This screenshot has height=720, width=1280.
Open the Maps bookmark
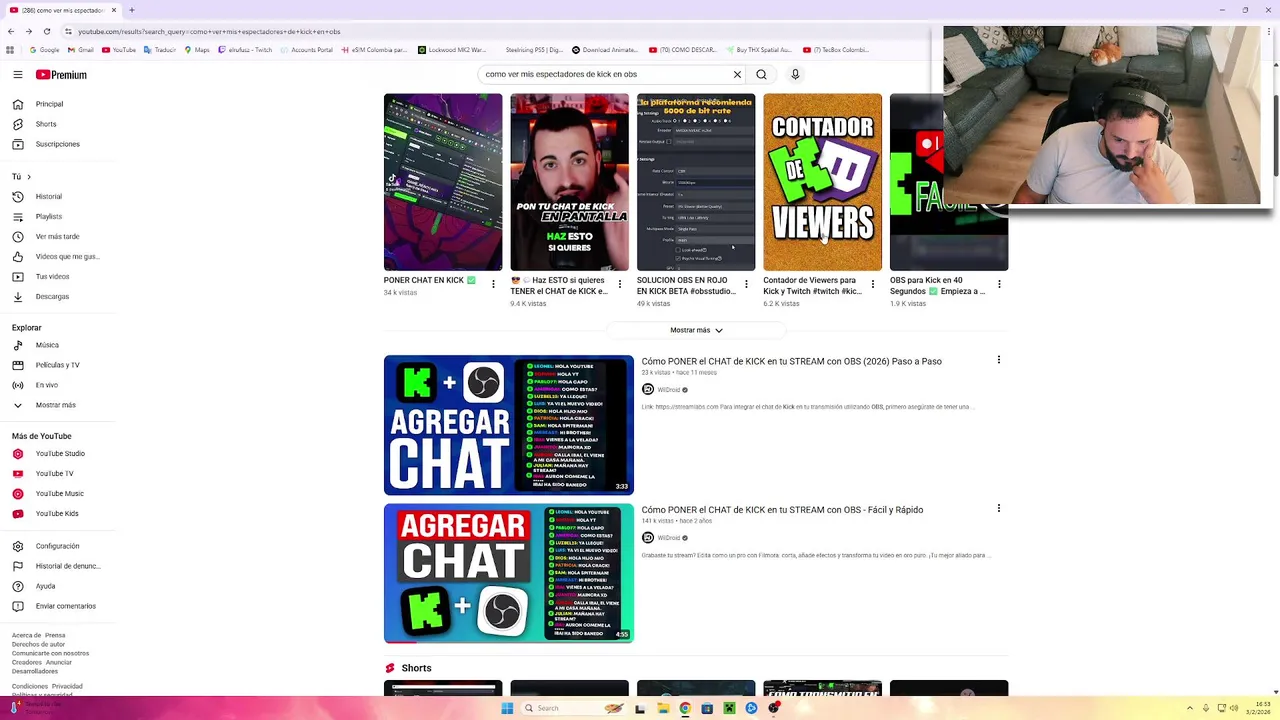click(197, 50)
